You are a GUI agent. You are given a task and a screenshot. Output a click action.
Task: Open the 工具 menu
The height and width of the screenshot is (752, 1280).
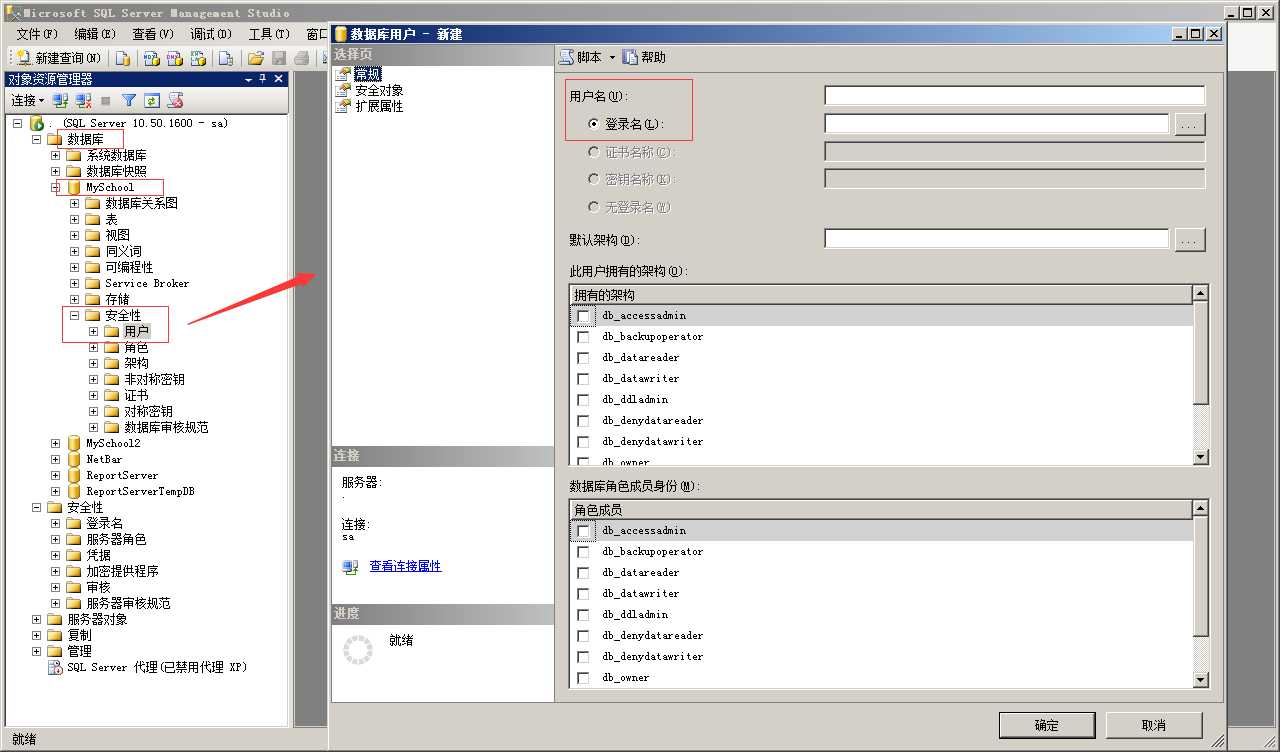tap(268, 34)
